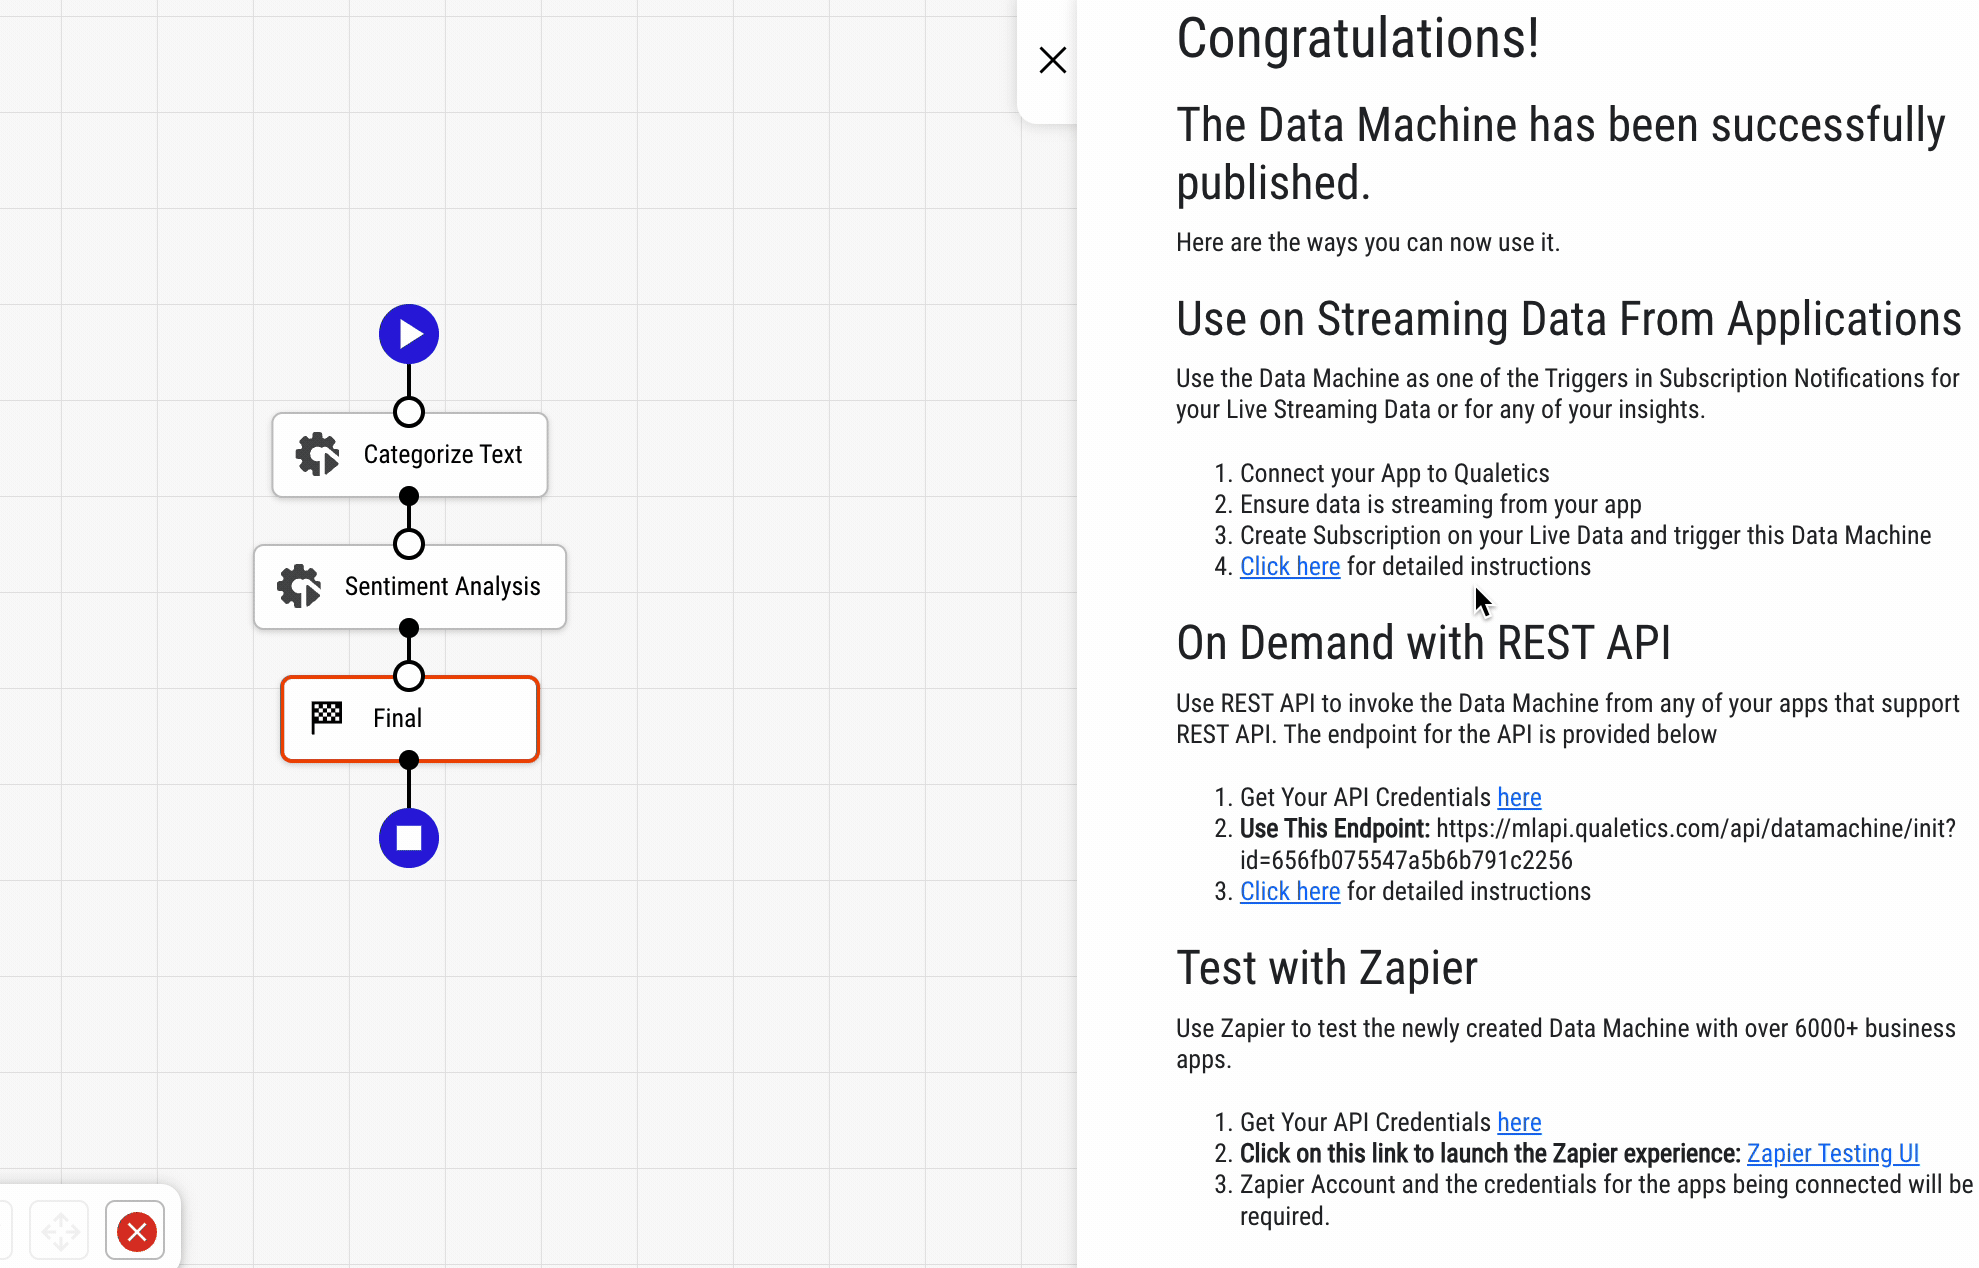Click the leftmost tool in the bottom toolbar
1979x1268 pixels.
tap(5, 1230)
